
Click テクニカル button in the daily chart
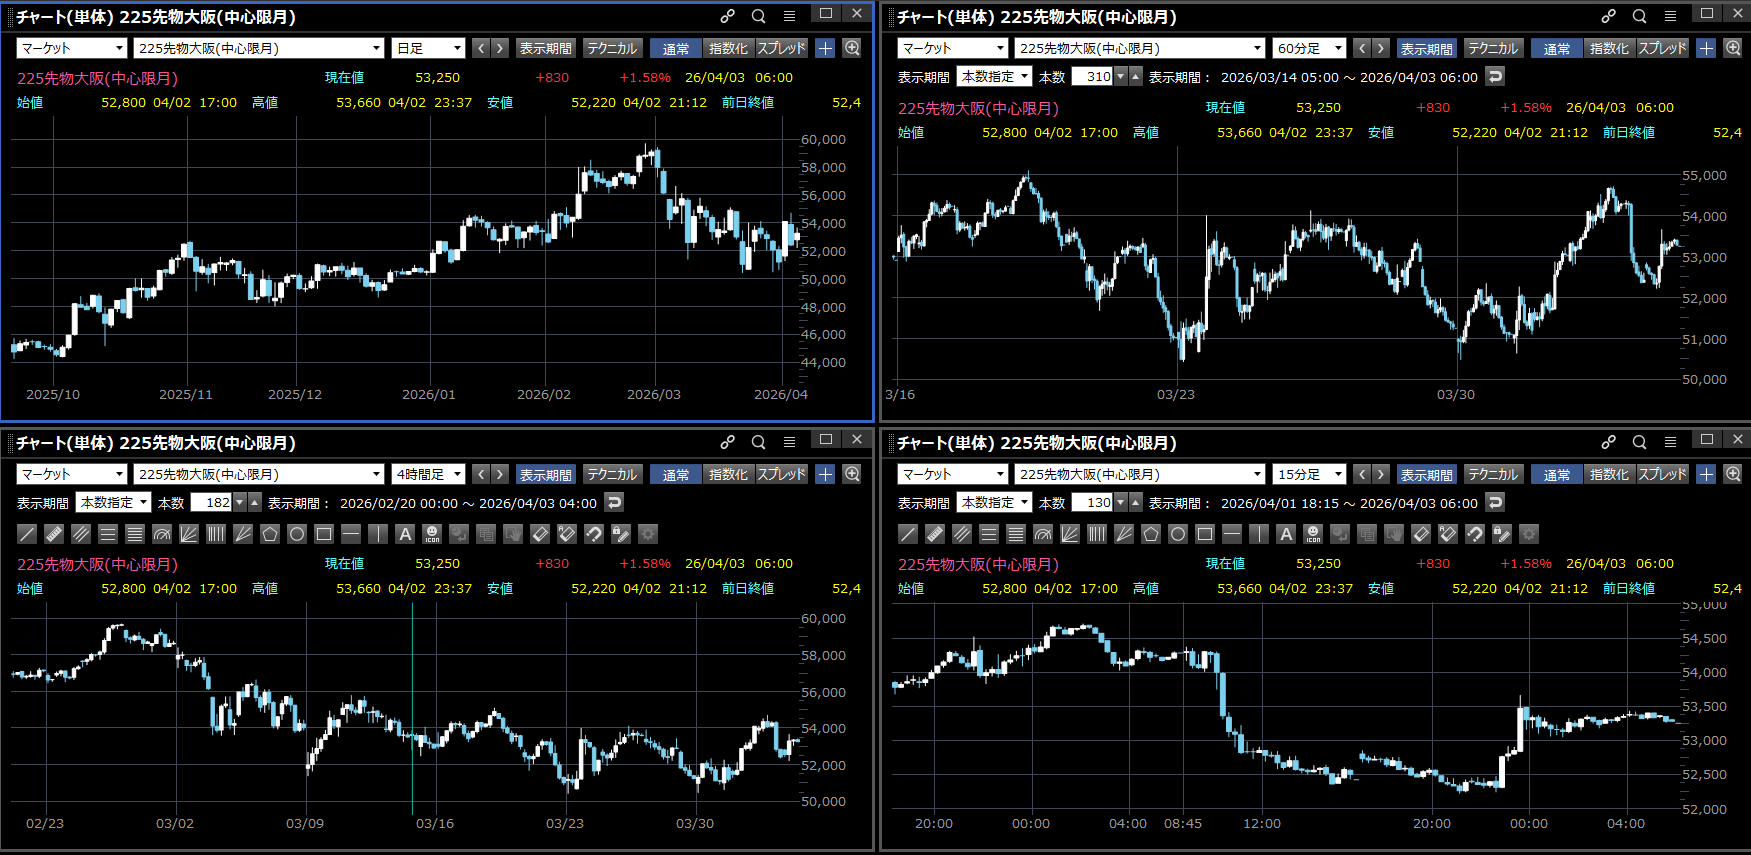[x=612, y=48]
